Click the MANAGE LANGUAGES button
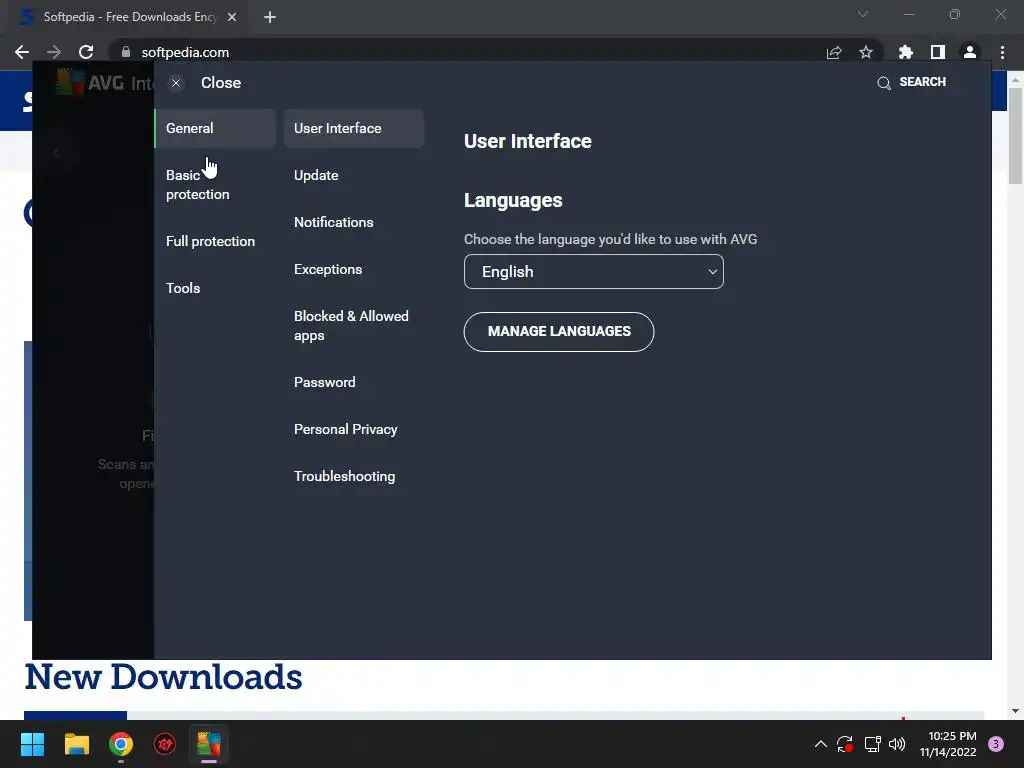The width and height of the screenshot is (1024, 768). click(x=559, y=332)
